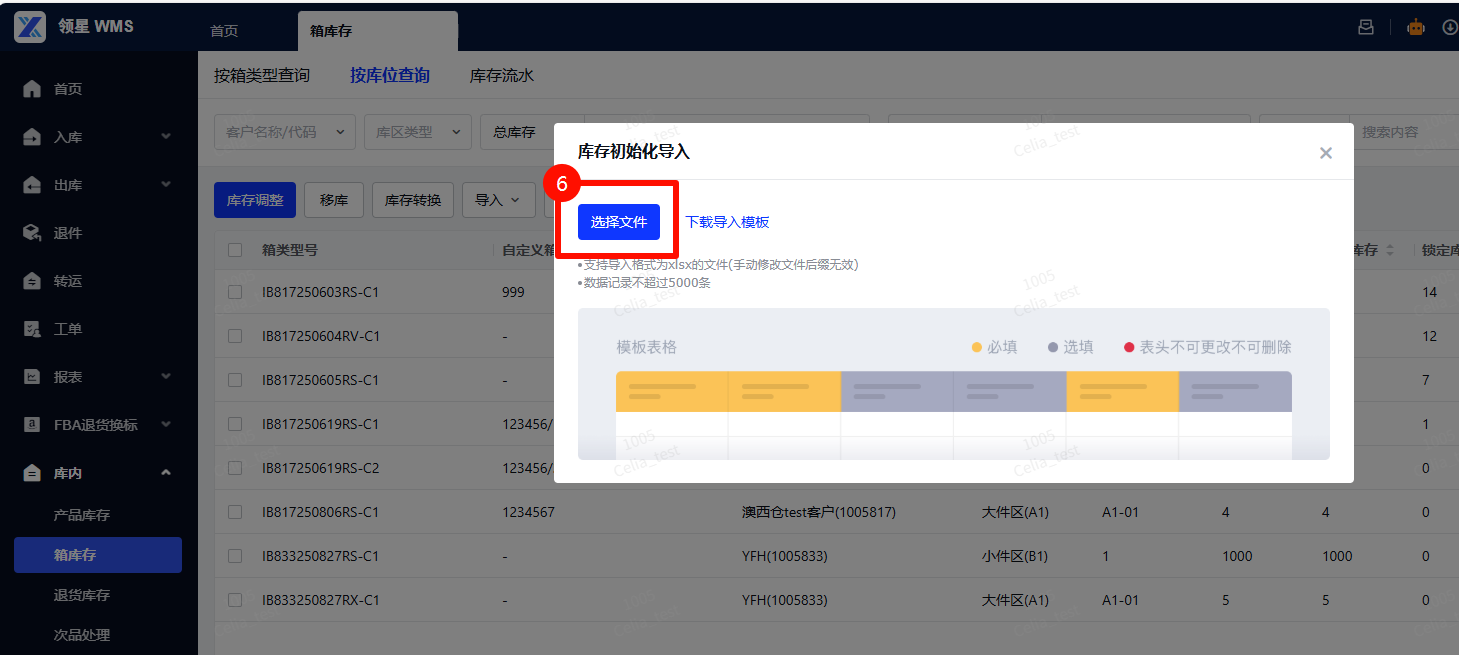Open 产品库存 in sidebar
This screenshot has height=655, width=1459.
tap(82, 515)
